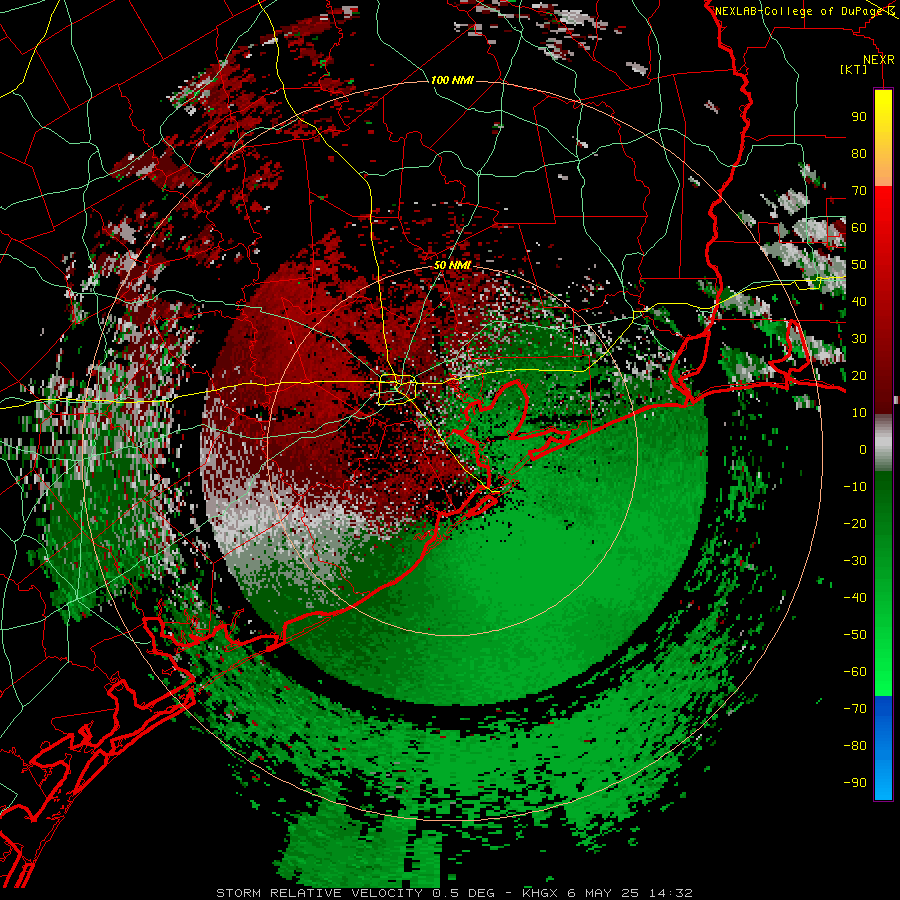This screenshot has width=900, height=900.
Task: Click the -60 value on velocity scale
Action: 855,672
